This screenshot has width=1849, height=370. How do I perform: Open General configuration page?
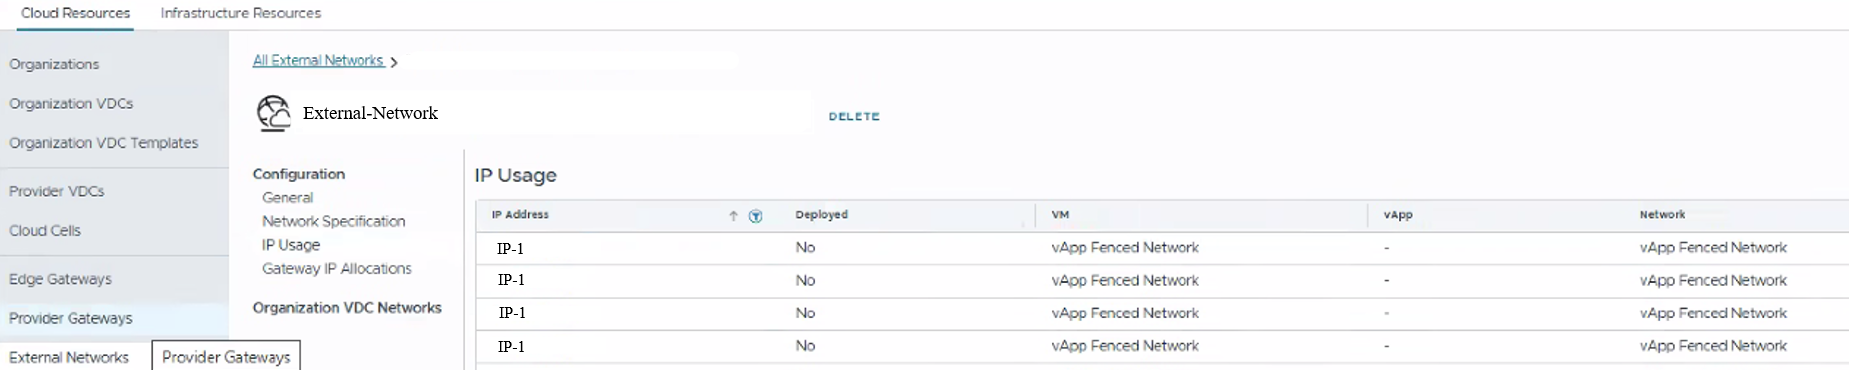pyautogui.click(x=288, y=198)
